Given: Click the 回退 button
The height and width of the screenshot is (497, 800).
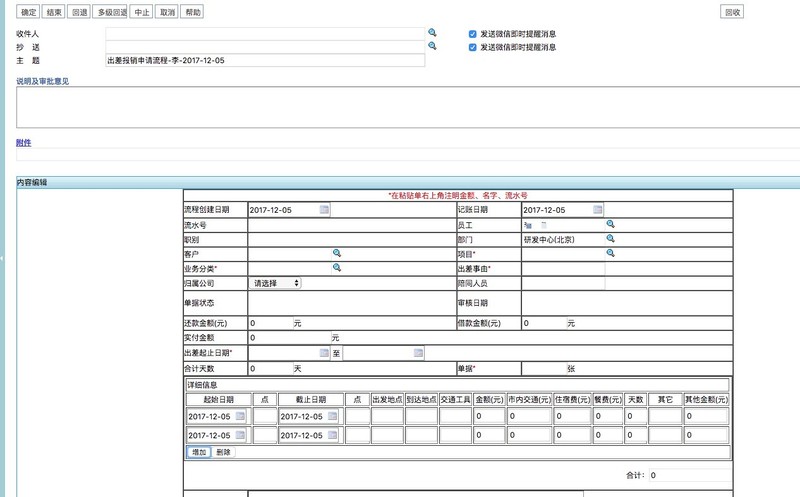Looking at the screenshot, I should 80,12.
